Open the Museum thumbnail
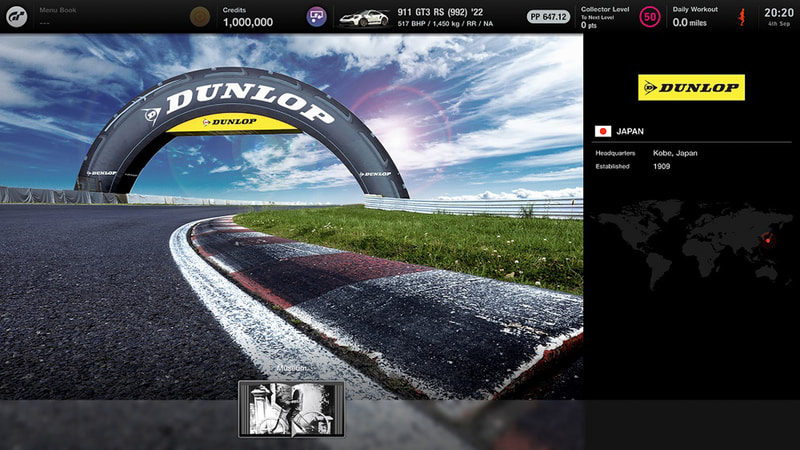800x450 pixels. [x=291, y=409]
